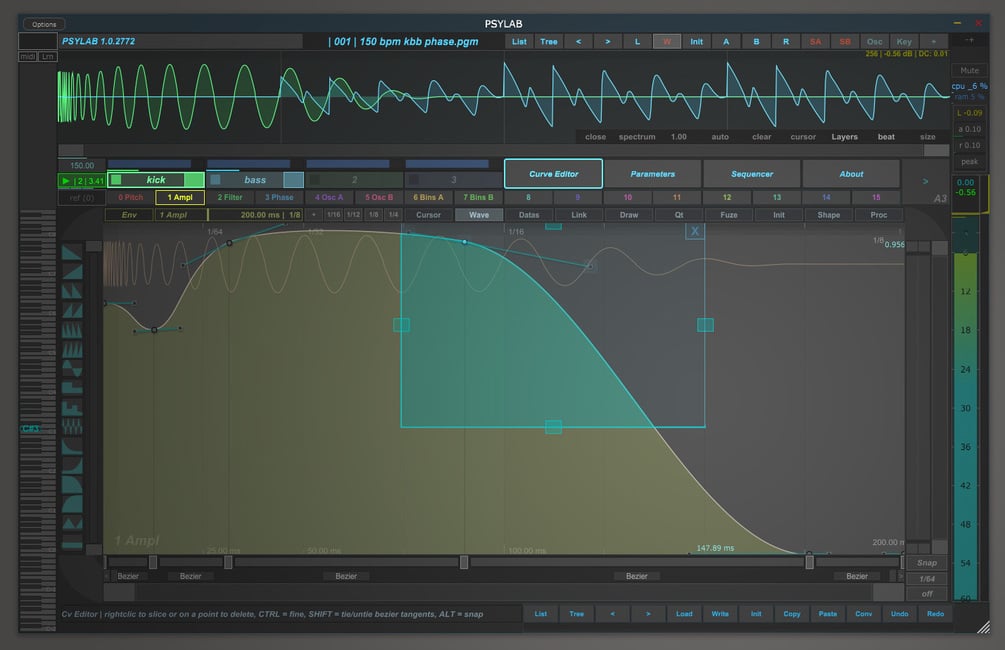Toggle the Osc display button

click(x=874, y=42)
